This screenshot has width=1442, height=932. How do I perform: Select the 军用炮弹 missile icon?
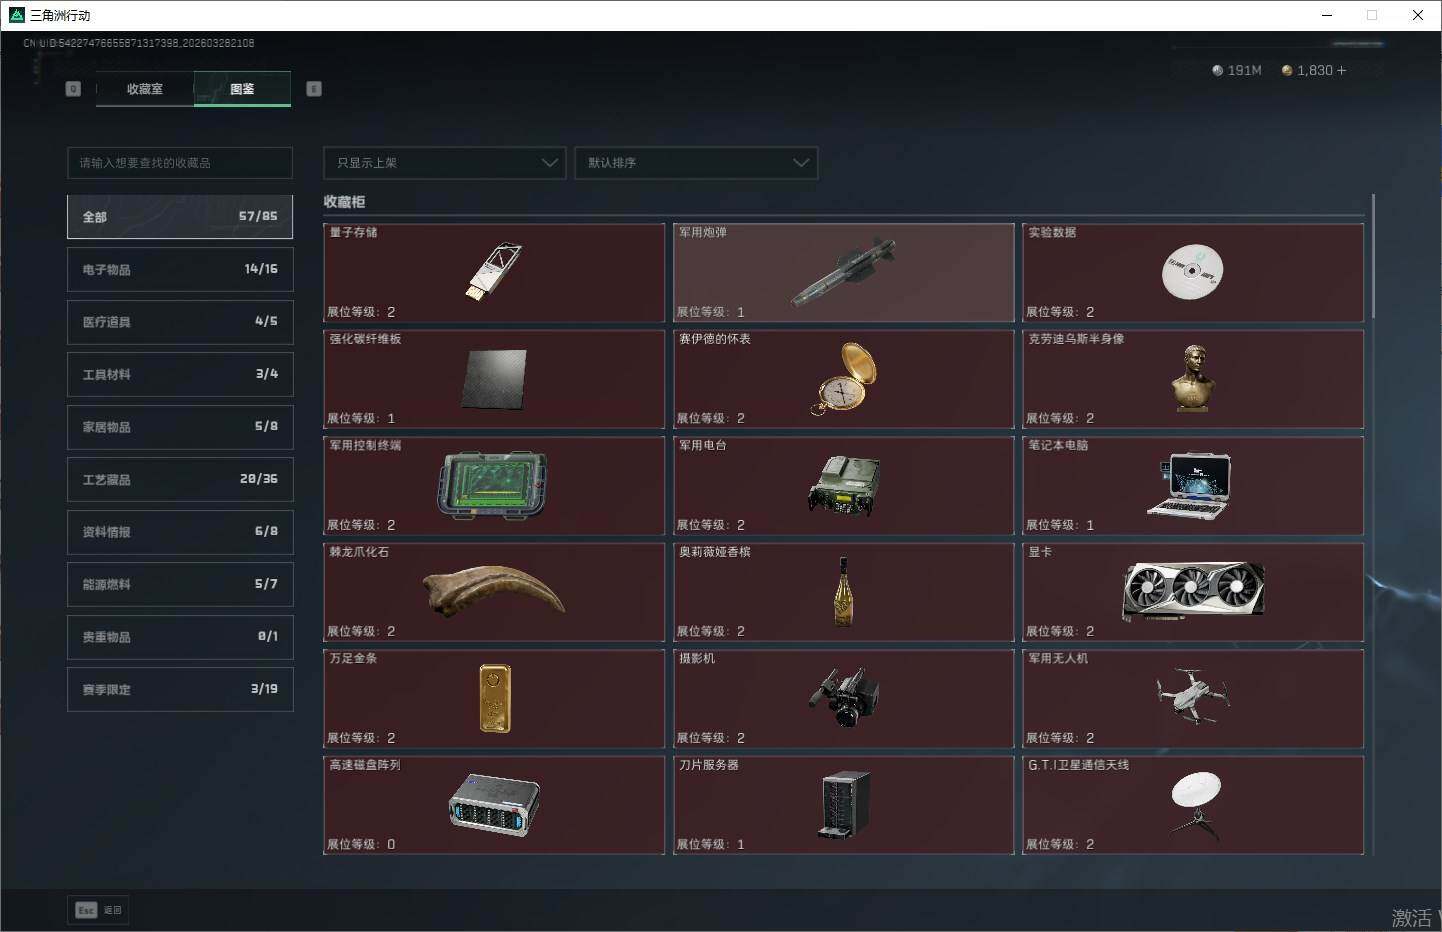pyautogui.click(x=843, y=272)
